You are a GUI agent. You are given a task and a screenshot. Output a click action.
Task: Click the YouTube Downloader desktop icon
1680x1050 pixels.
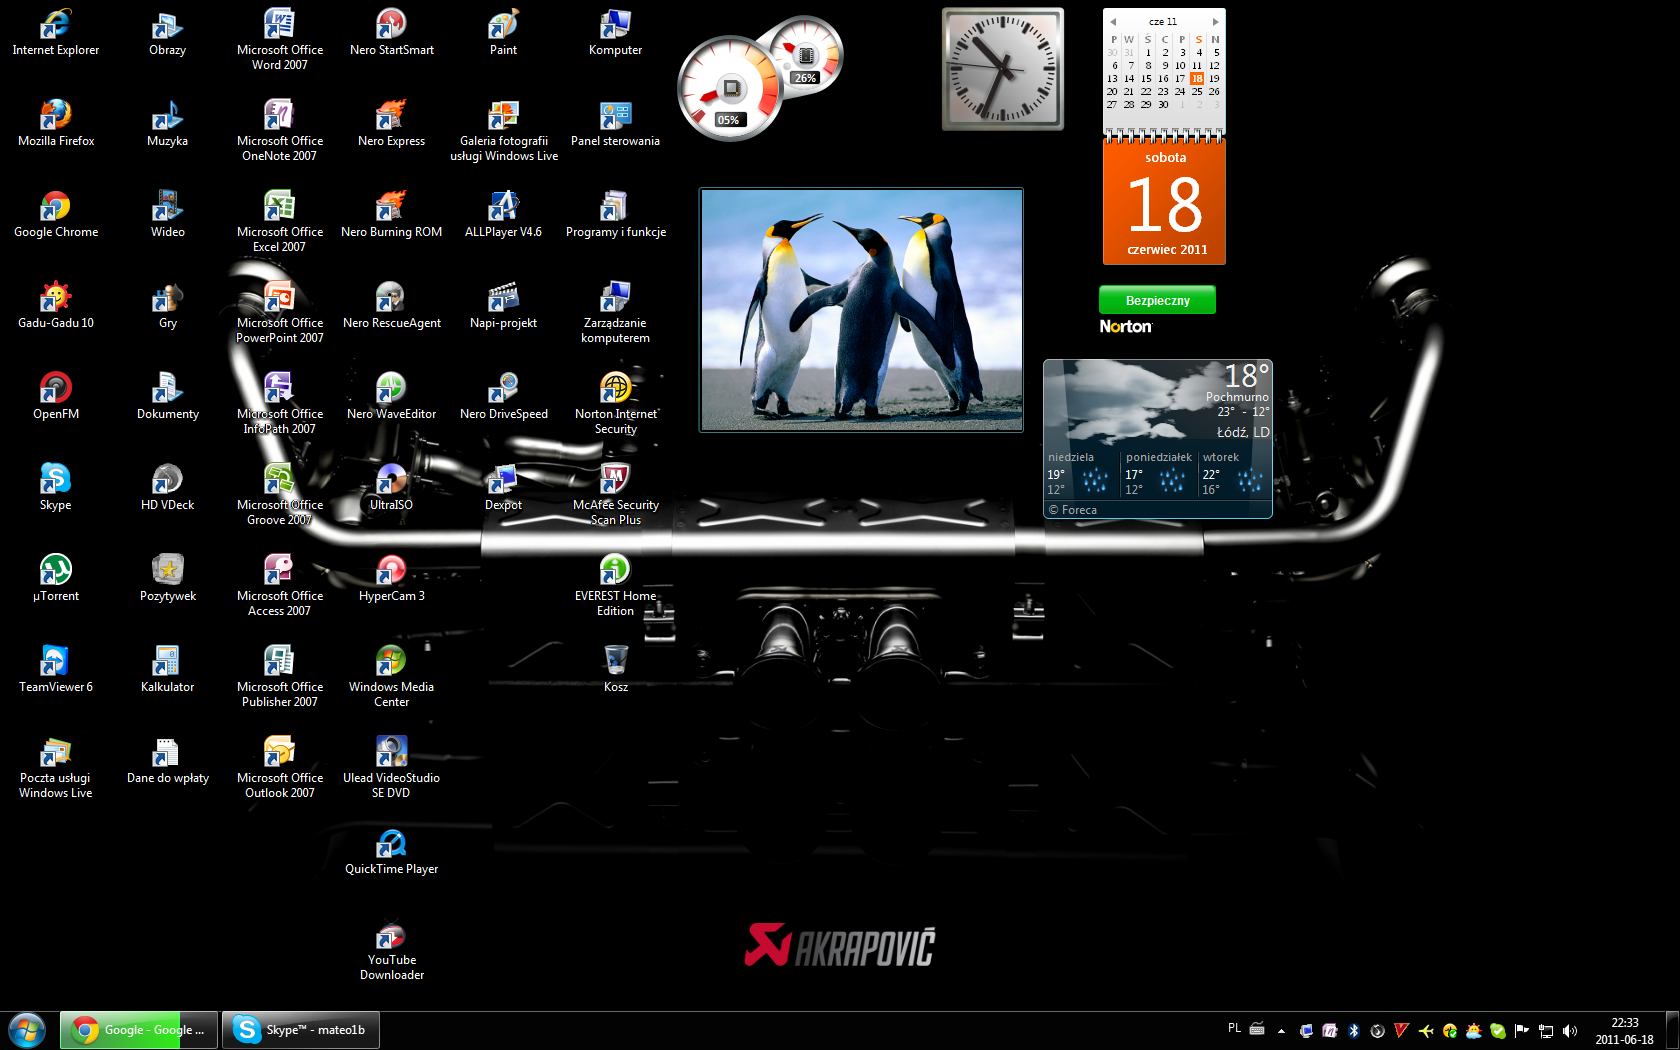(392, 950)
